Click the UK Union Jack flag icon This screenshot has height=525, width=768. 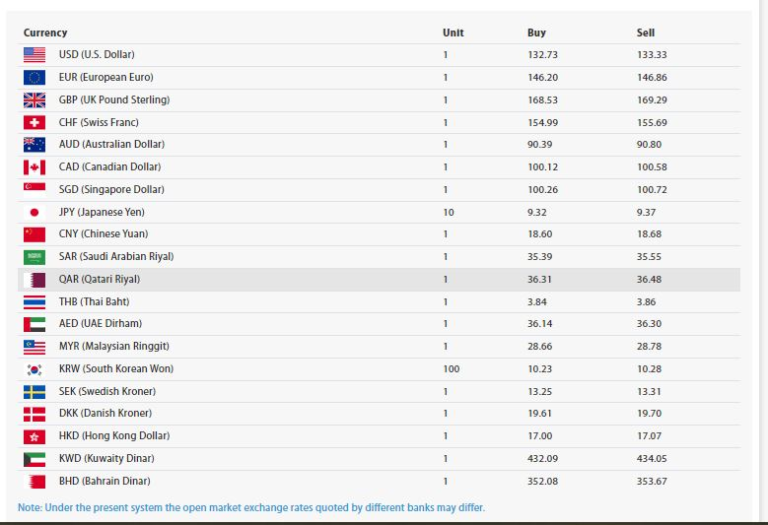coord(34,100)
